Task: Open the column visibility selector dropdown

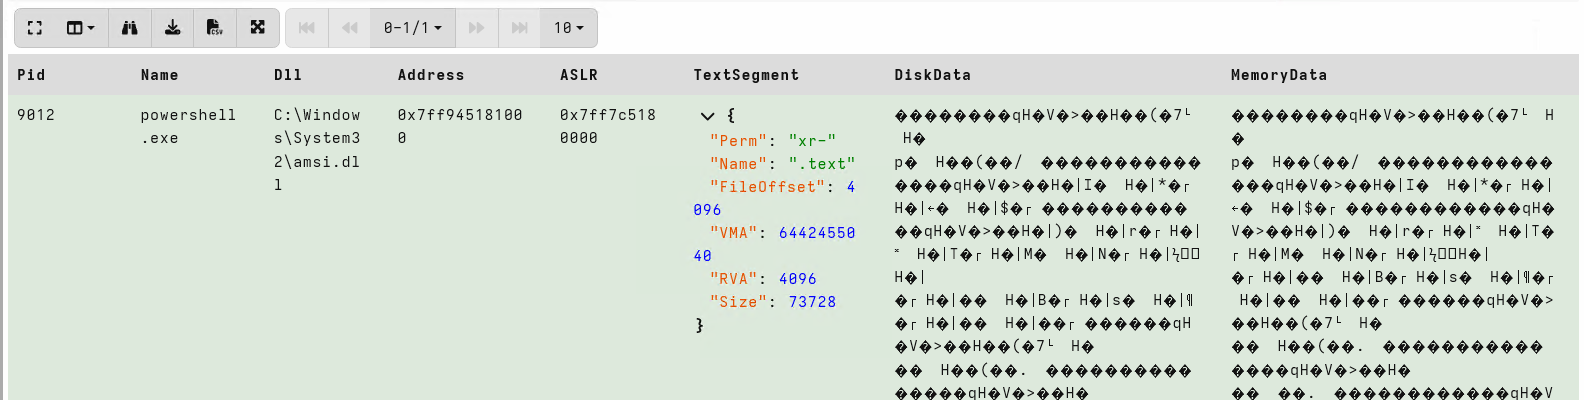Action: [x=81, y=28]
